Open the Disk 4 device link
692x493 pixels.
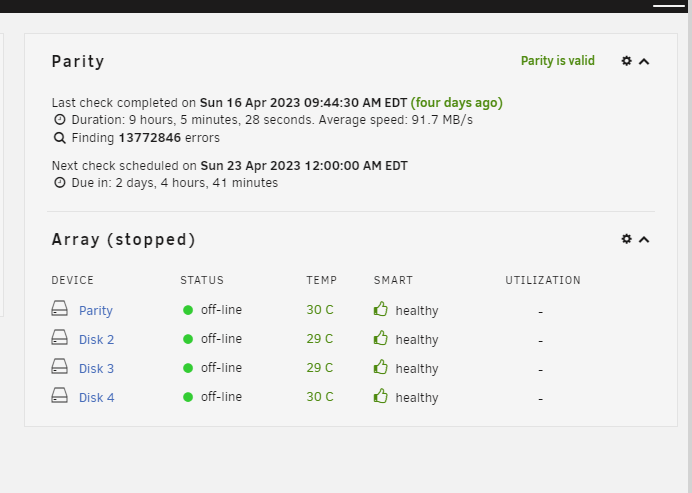coord(97,398)
